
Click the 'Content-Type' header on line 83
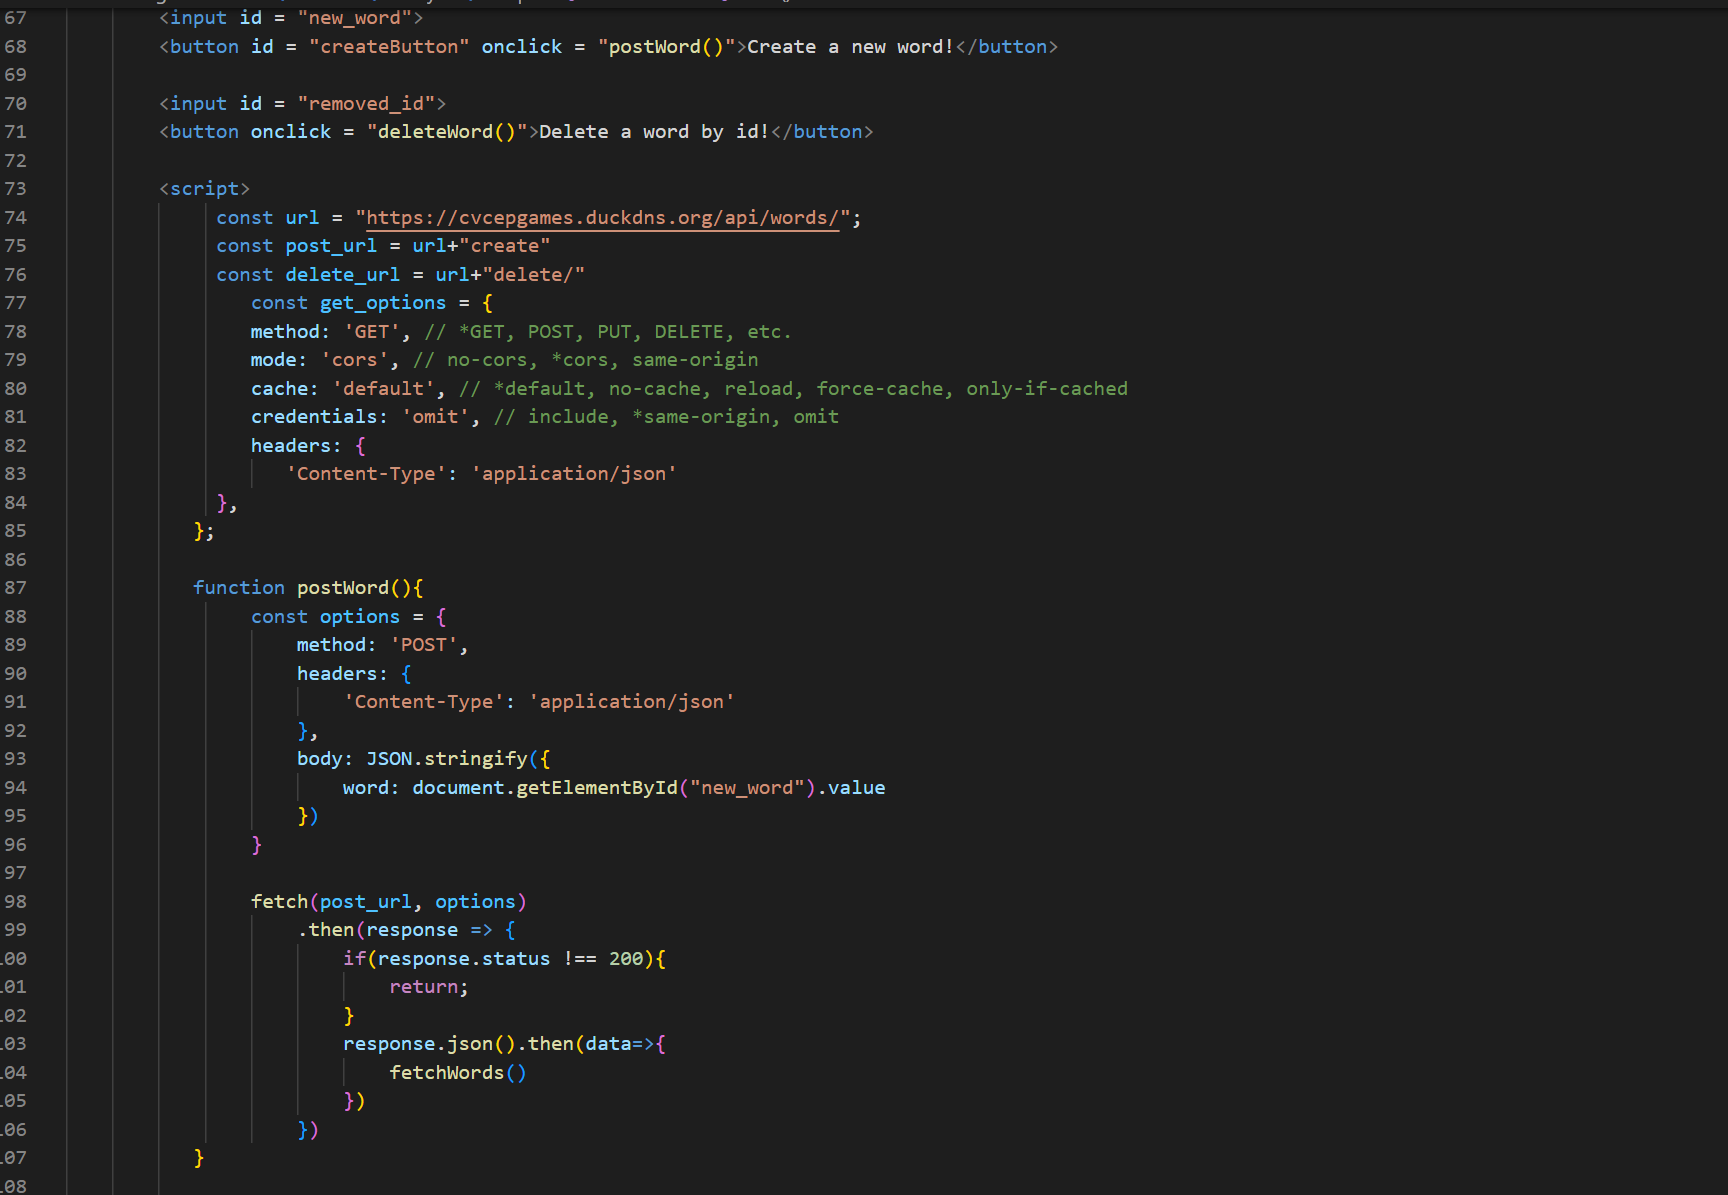368,473
